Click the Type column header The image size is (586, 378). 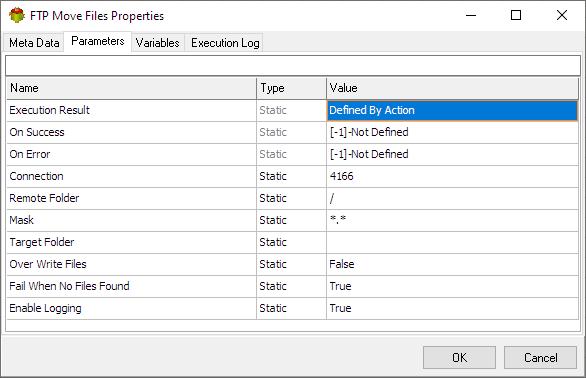291,88
